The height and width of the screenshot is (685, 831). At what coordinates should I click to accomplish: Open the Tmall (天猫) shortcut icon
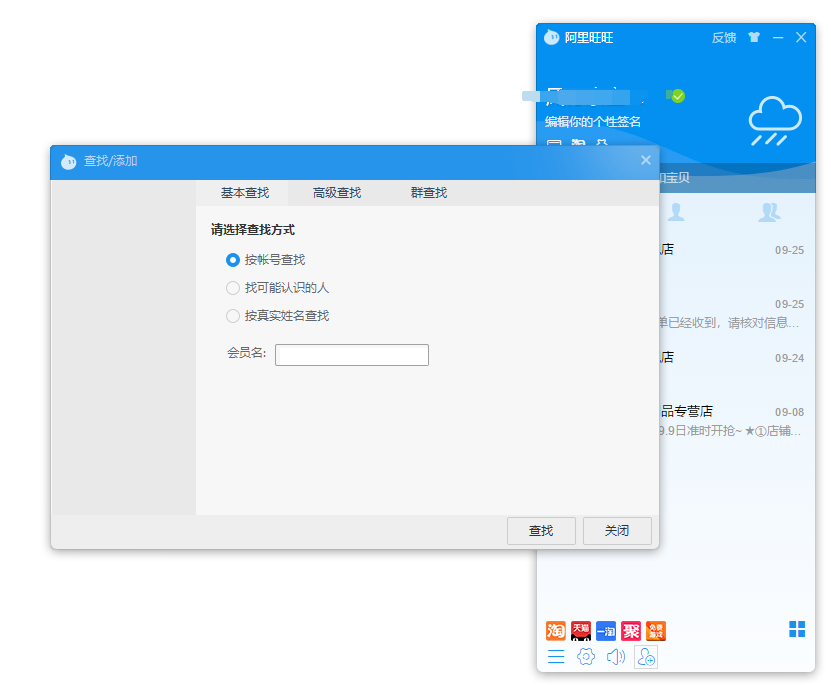click(581, 631)
